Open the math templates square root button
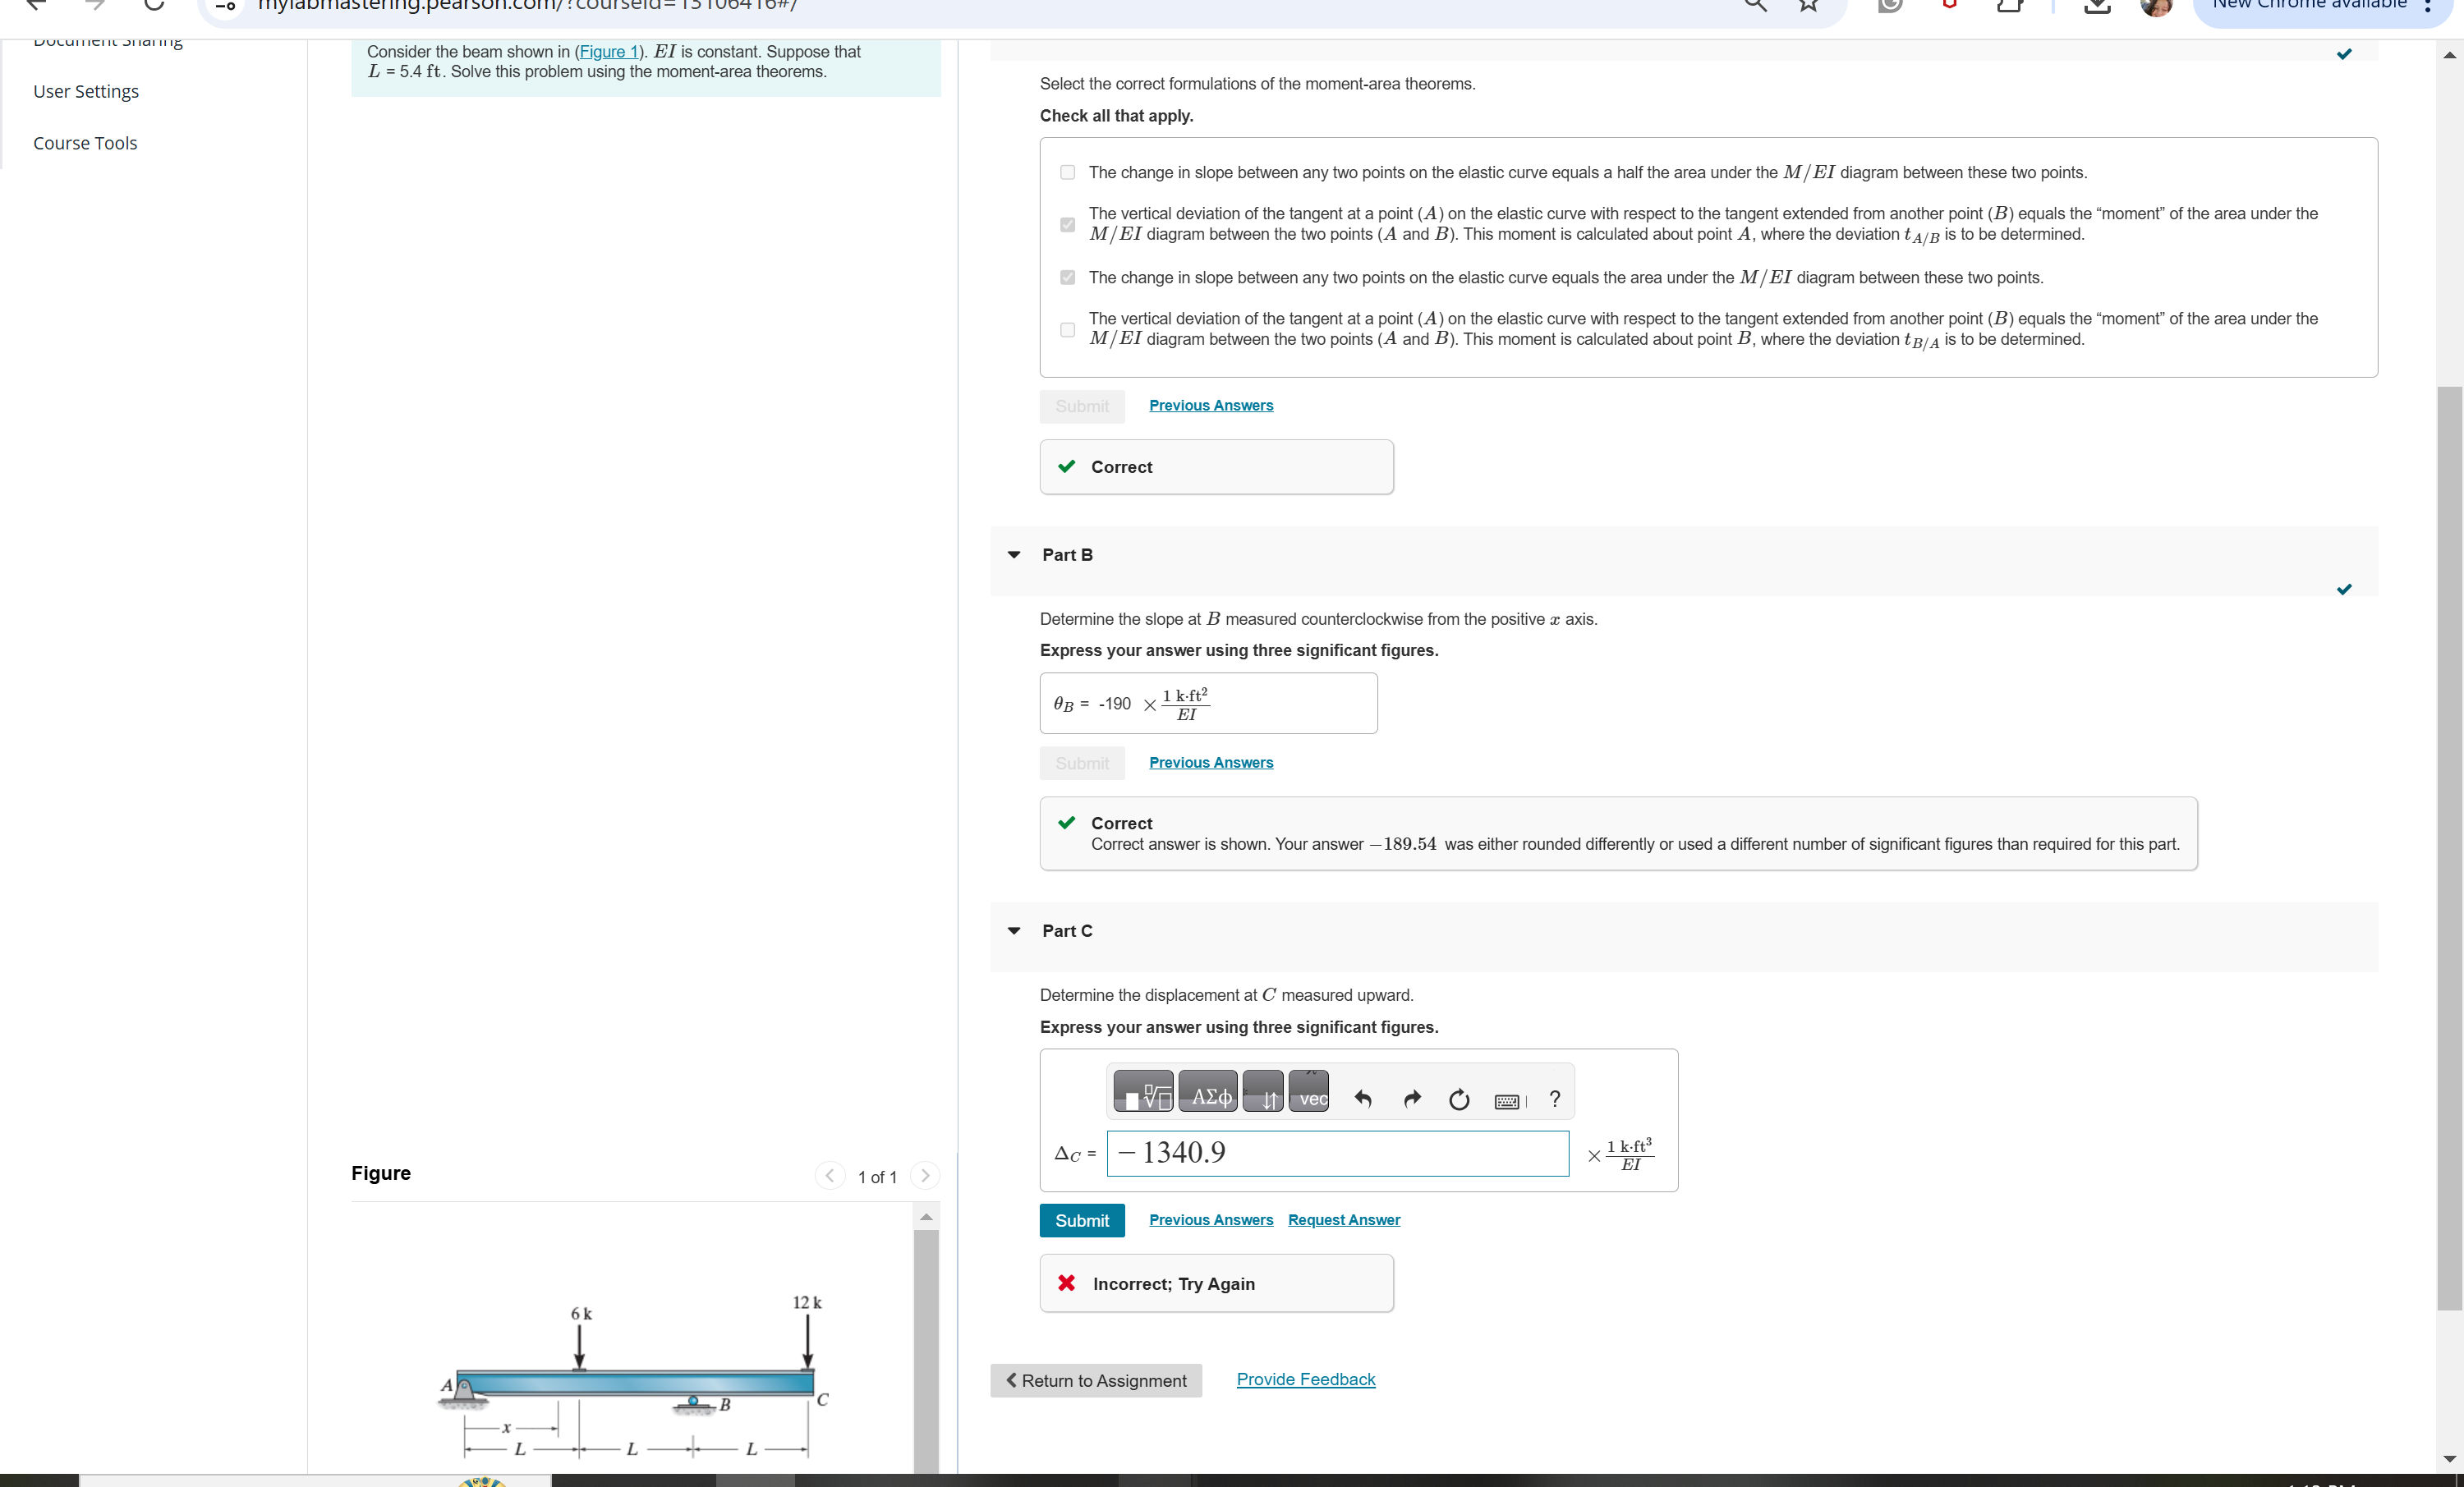This screenshot has width=2464, height=1487. click(x=1143, y=1092)
